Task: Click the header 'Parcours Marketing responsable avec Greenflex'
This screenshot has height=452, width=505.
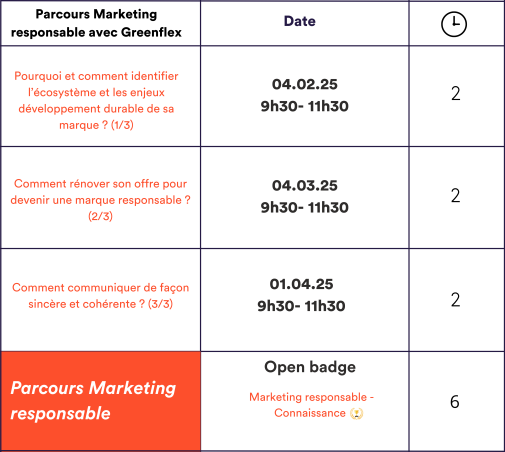Action: point(96,23)
